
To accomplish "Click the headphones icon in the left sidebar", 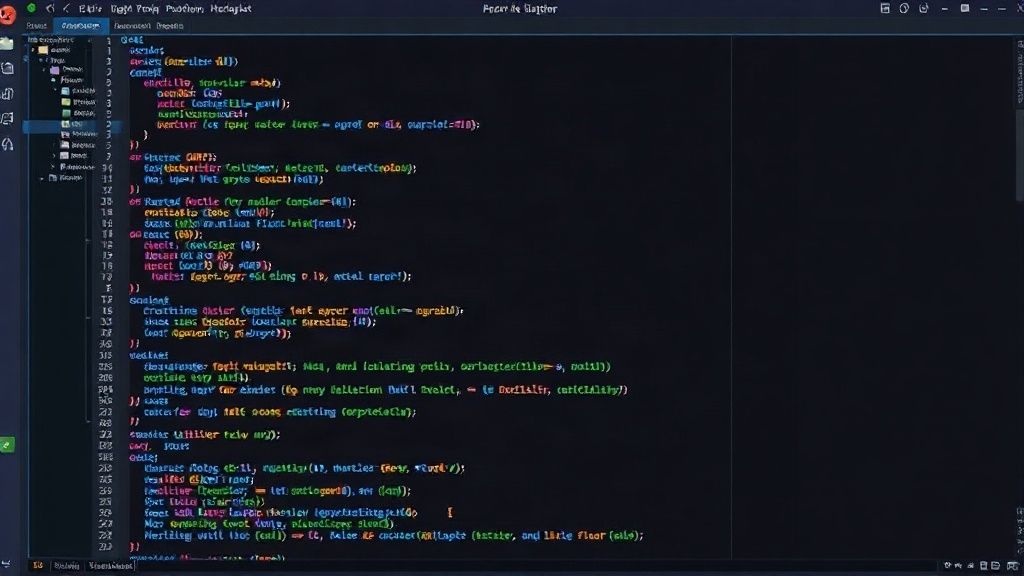I will (x=7, y=144).
